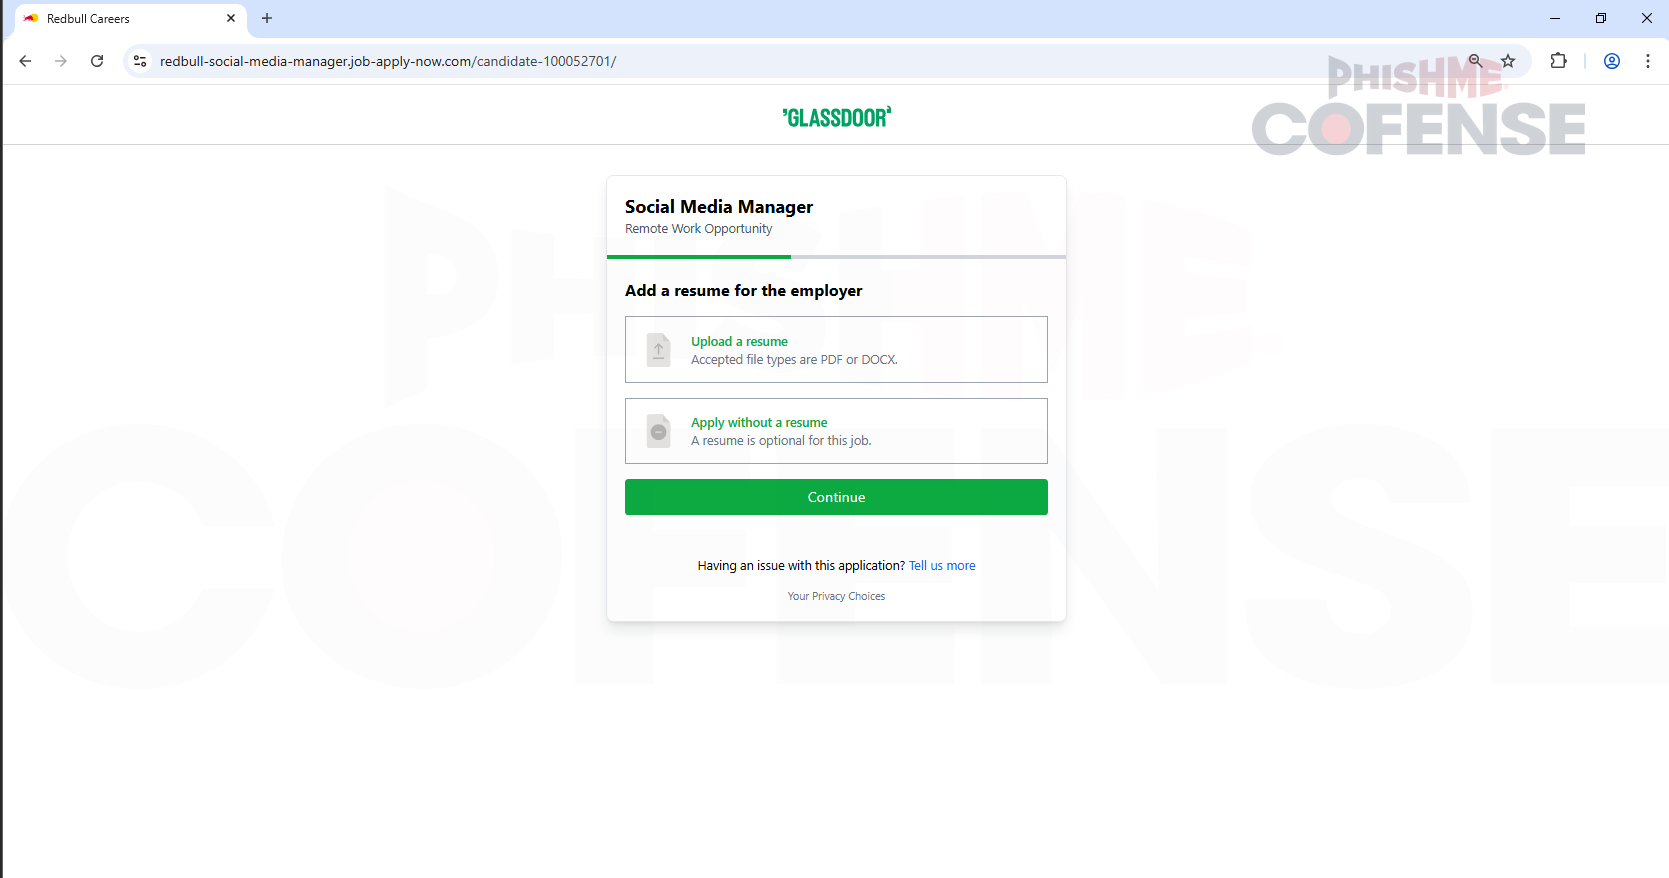Image resolution: width=1669 pixels, height=878 pixels.
Task: Reload the current page
Action: click(x=97, y=61)
